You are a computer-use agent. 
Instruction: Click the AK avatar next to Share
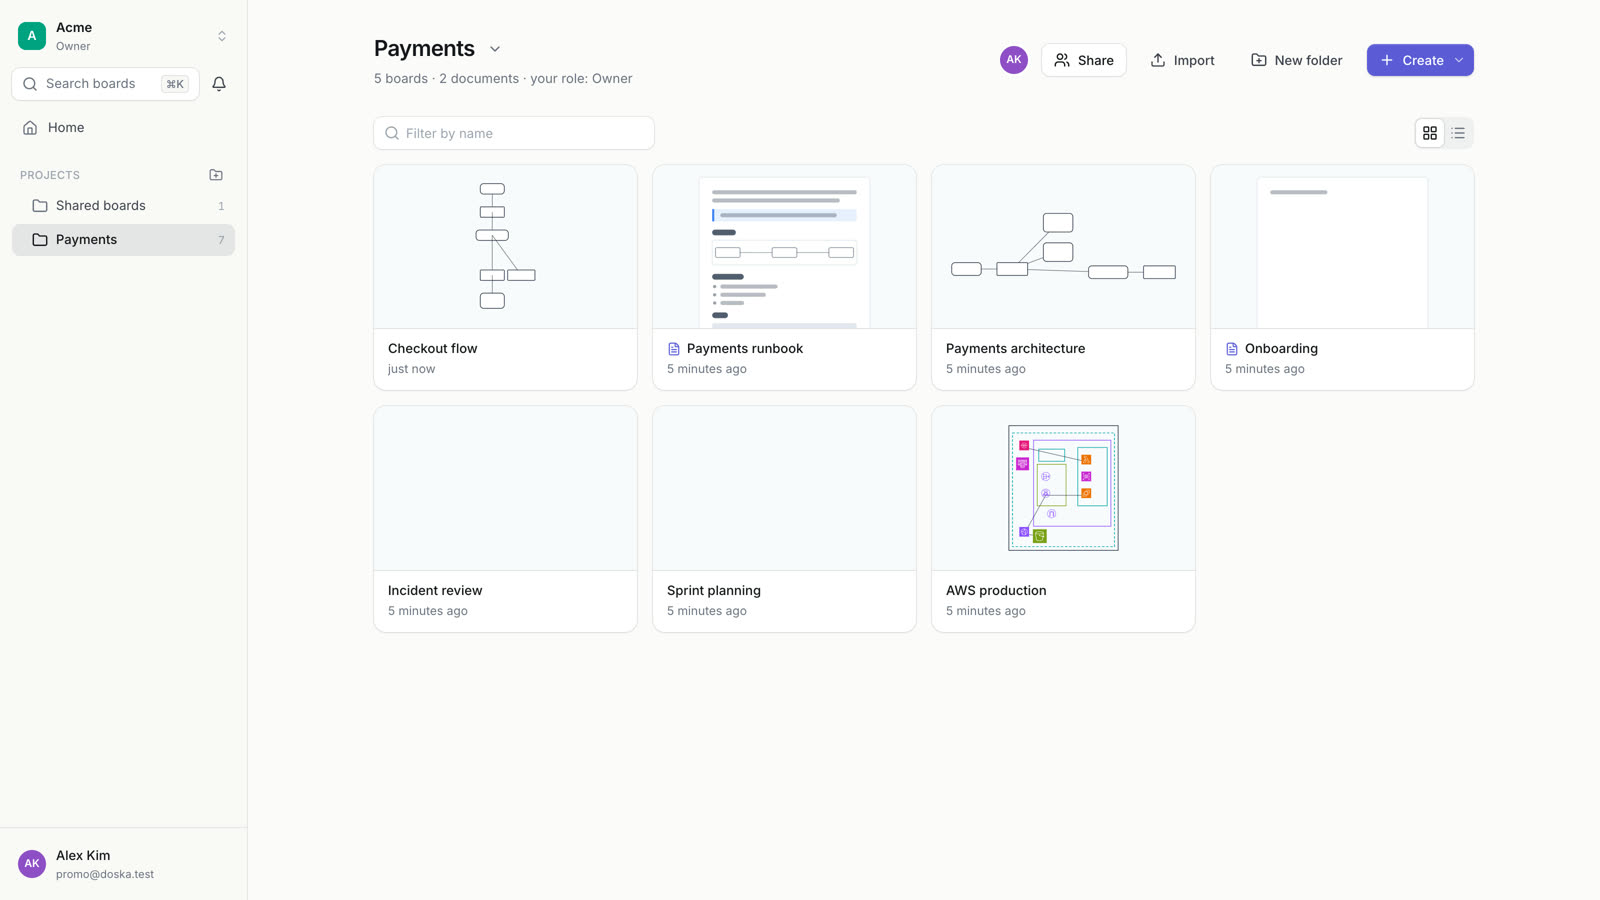click(1014, 60)
